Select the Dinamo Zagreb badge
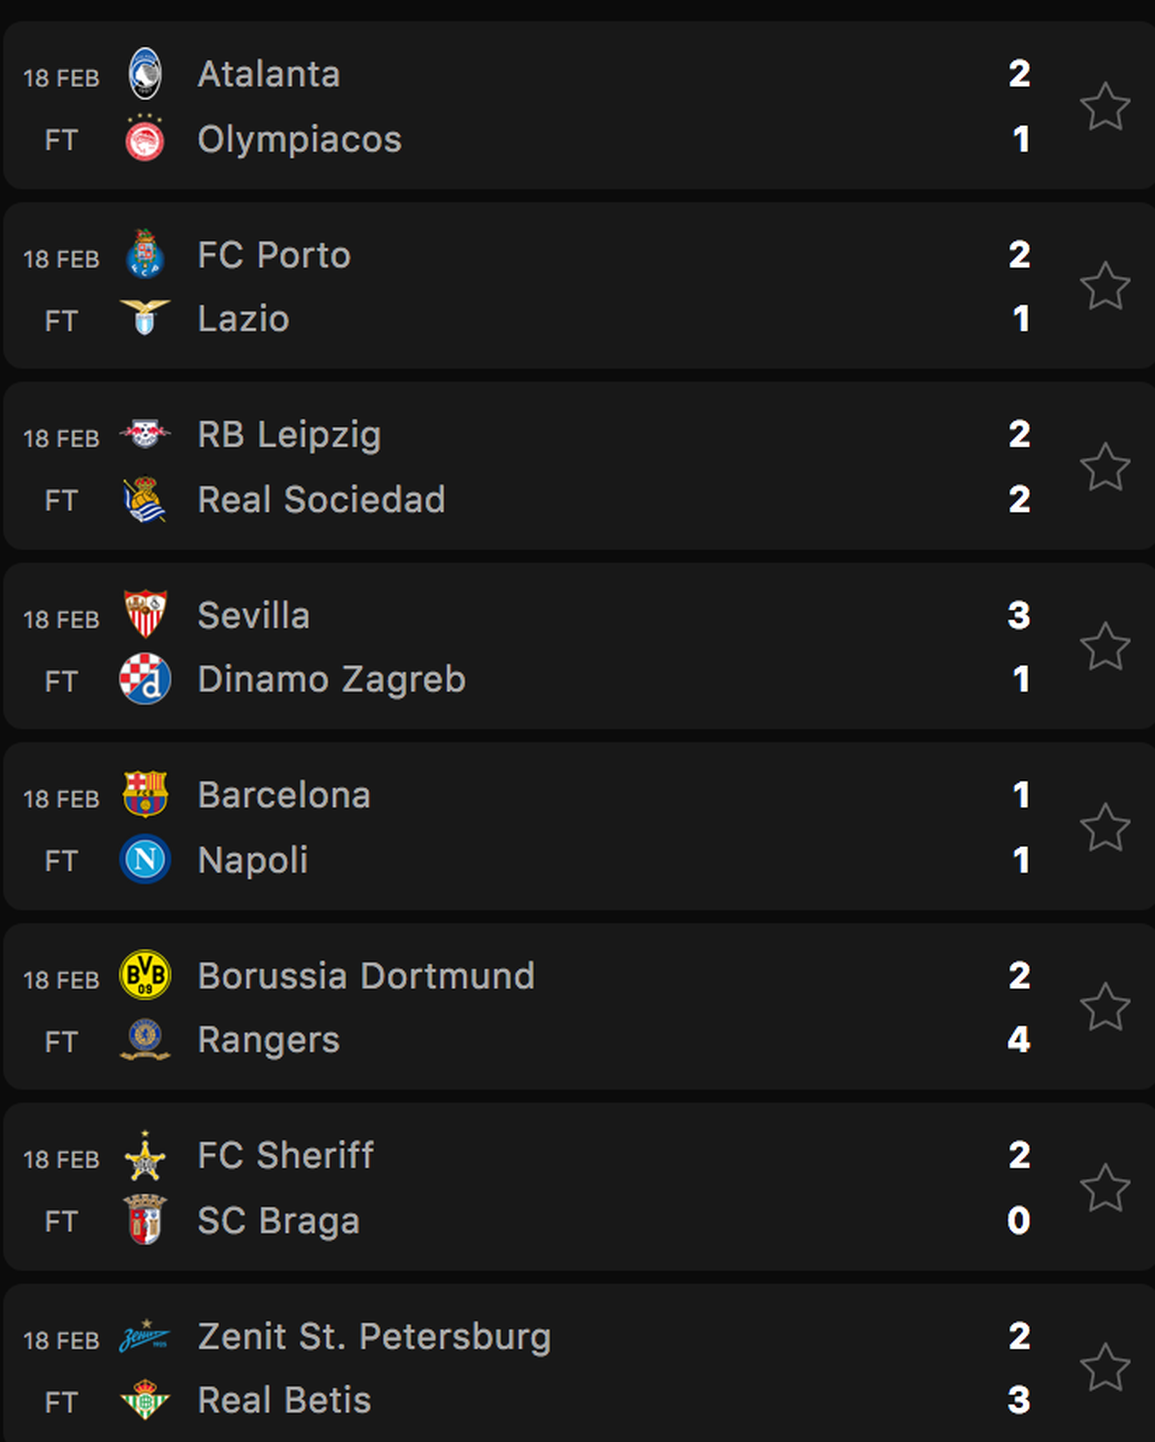The height and width of the screenshot is (1442, 1155). [x=145, y=679]
